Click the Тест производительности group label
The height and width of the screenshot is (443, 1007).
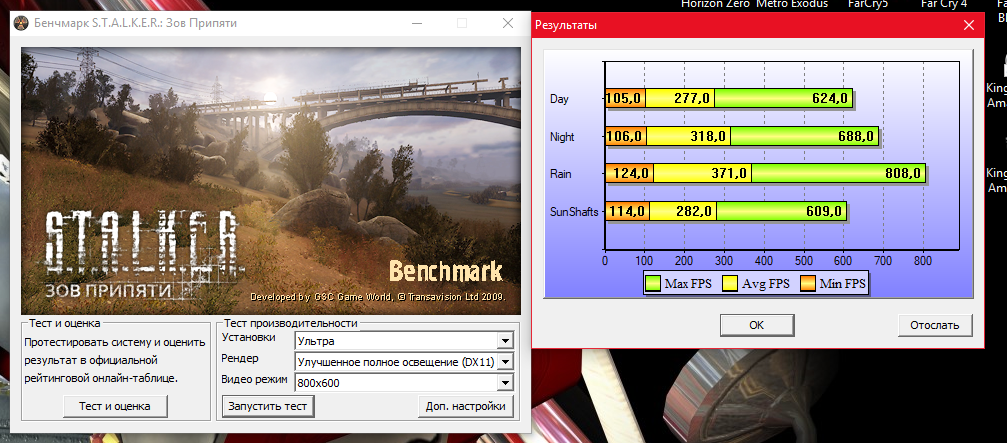pos(290,323)
